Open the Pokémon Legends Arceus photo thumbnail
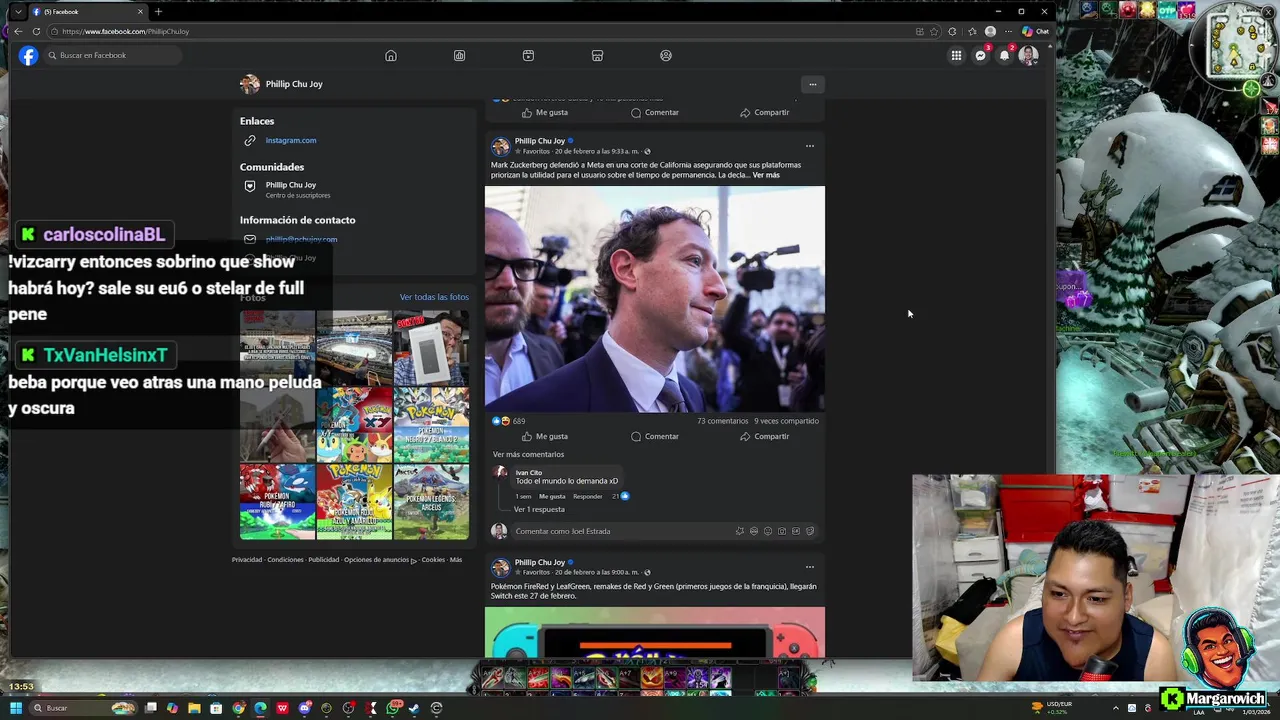This screenshot has height=720, width=1280. tap(431, 502)
